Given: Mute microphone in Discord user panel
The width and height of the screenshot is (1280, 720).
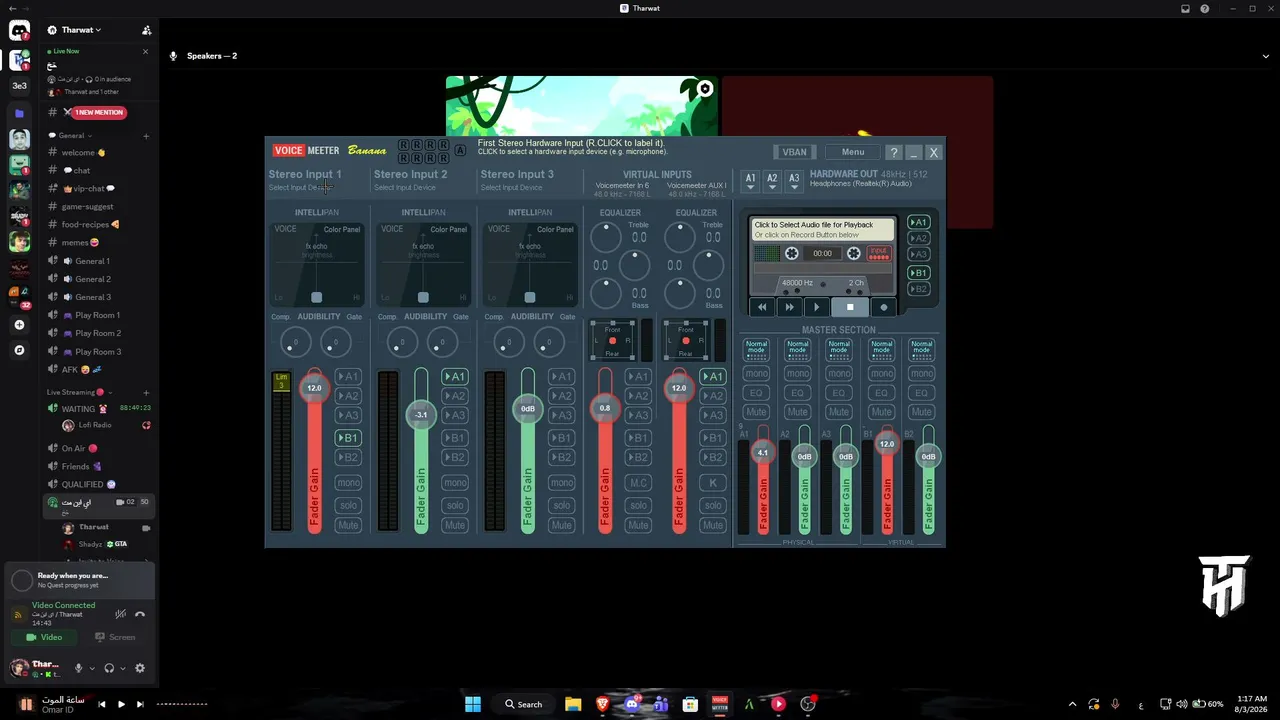Looking at the screenshot, I should (x=78, y=668).
